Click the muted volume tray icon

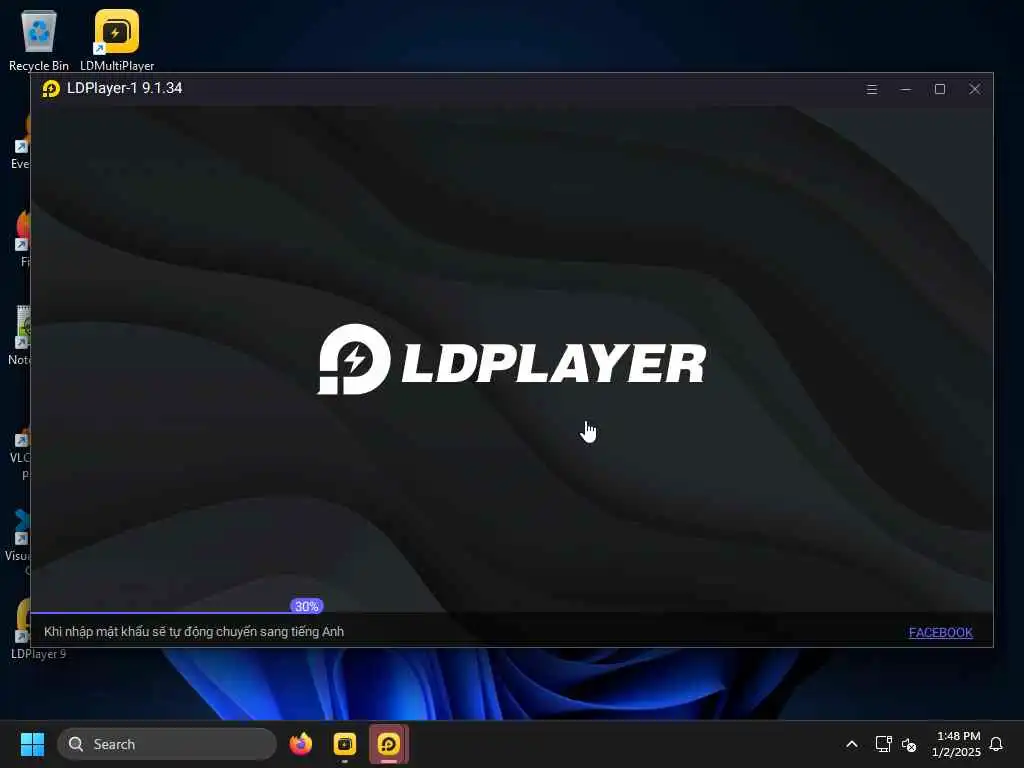pyautogui.click(x=909, y=744)
